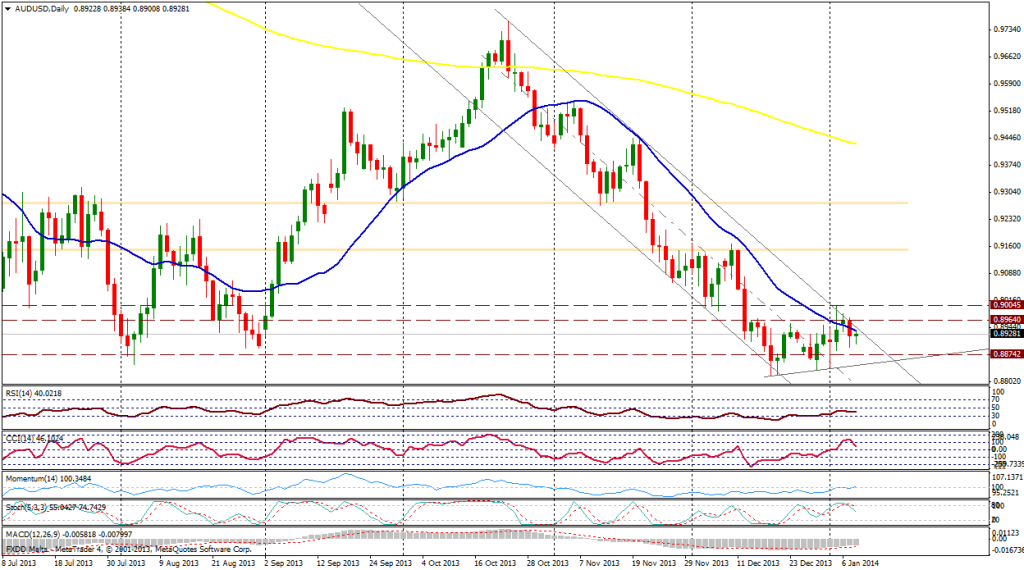
Task: Click the 0.88742 red price level tag
Action: tap(1004, 354)
